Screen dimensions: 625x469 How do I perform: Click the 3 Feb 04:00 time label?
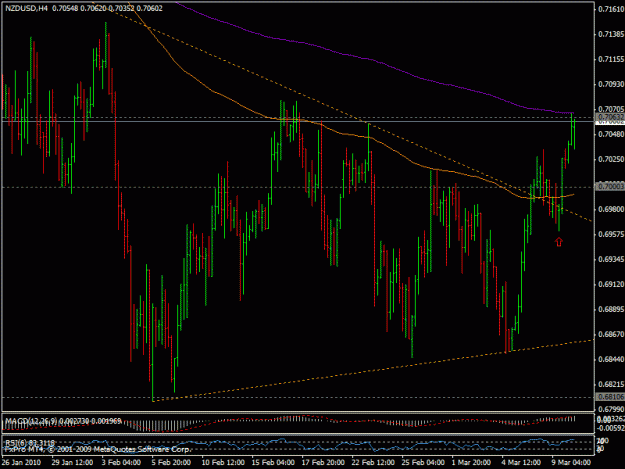(x=121, y=462)
